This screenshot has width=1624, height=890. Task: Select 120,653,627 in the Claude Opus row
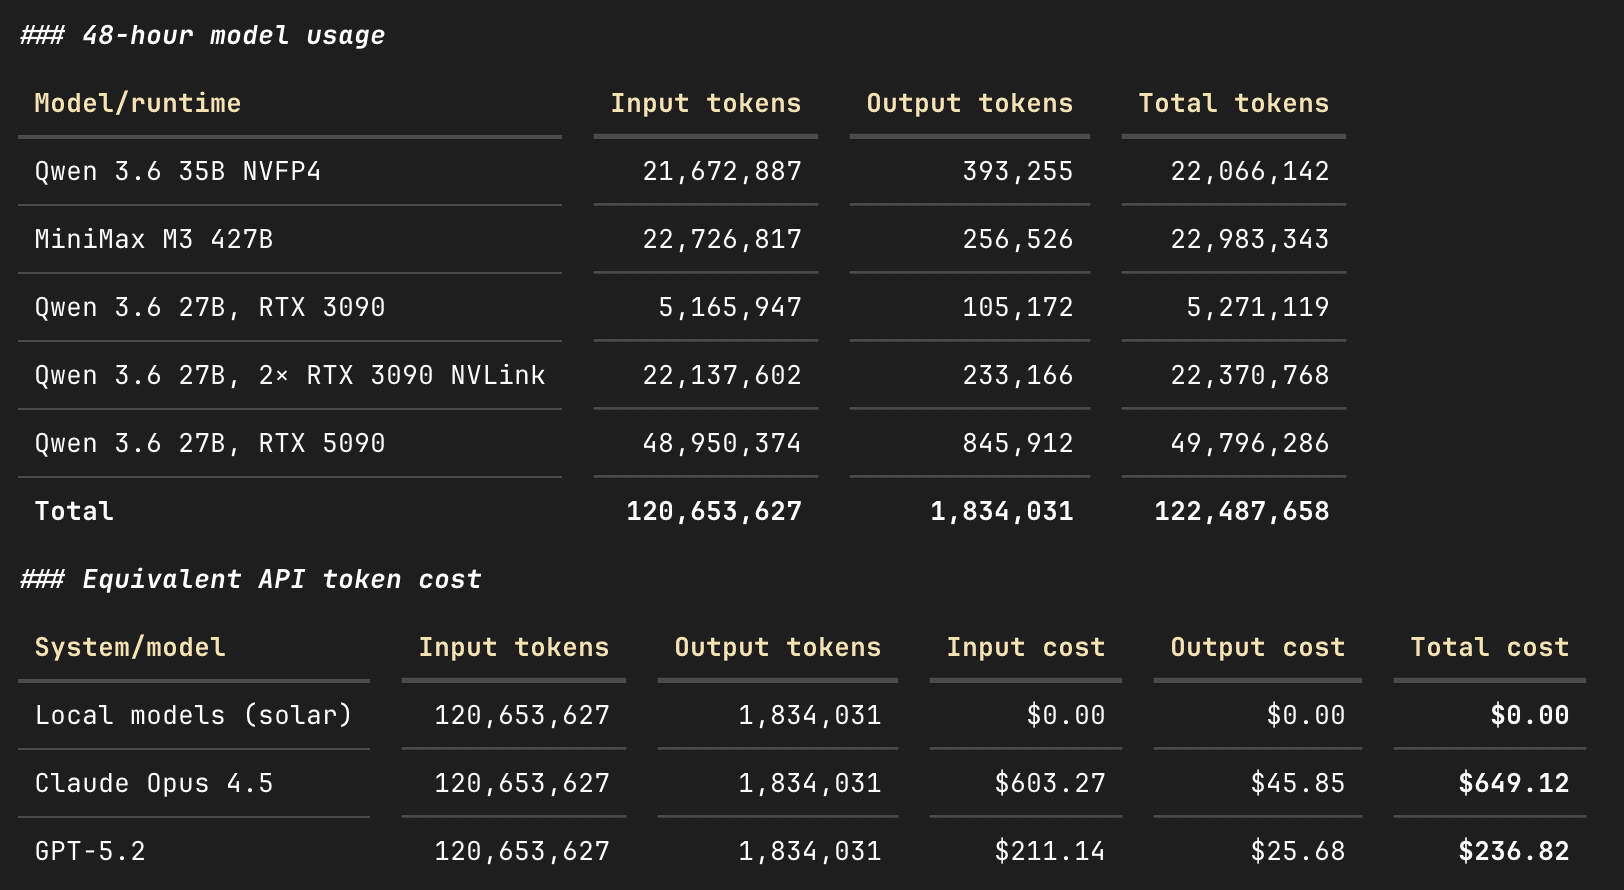pyautogui.click(x=522, y=783)
